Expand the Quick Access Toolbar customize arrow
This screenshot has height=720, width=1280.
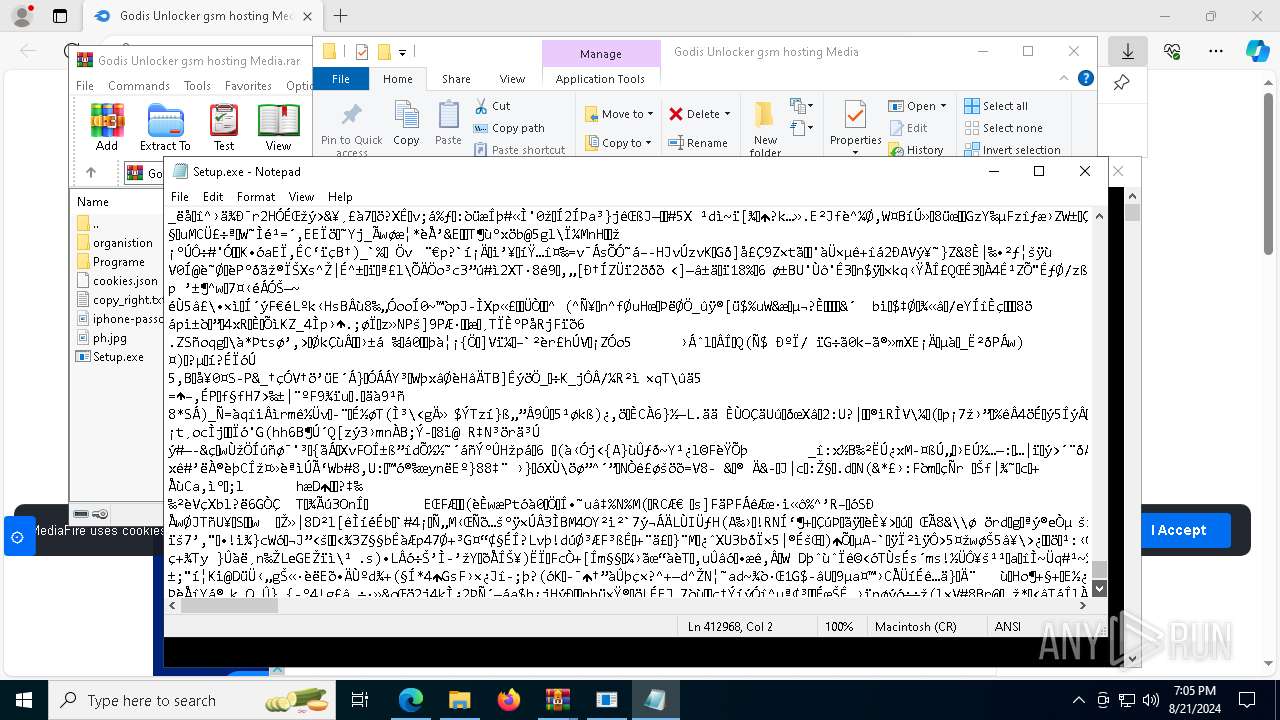coord(403,52)
